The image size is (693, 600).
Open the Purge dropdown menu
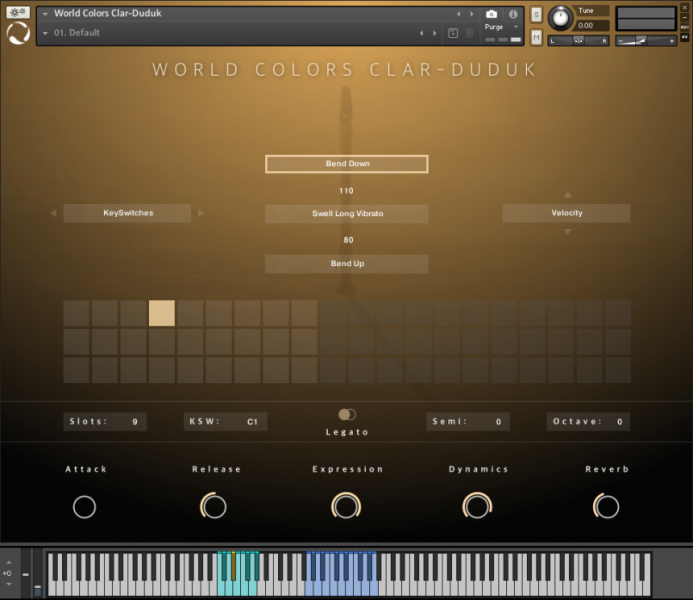click(x=501, y=27)
